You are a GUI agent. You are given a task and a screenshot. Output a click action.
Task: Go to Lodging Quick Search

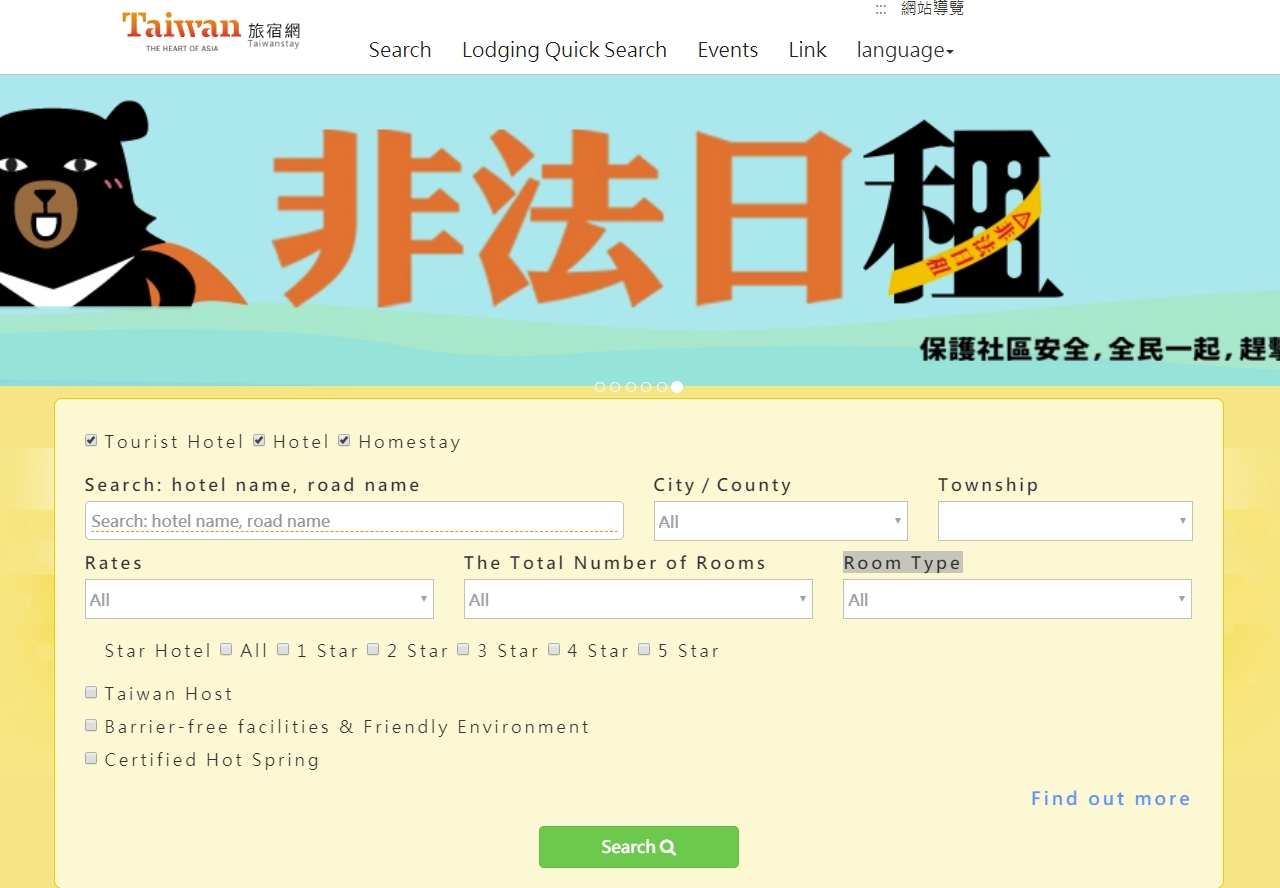[564, 50]
